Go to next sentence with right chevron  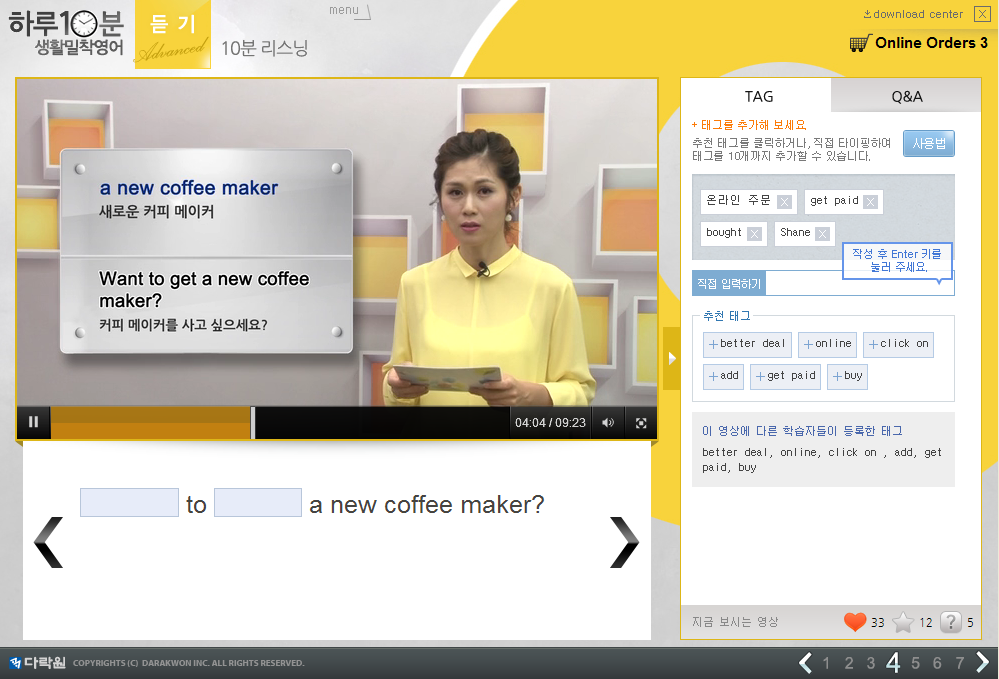pos(624,542)
